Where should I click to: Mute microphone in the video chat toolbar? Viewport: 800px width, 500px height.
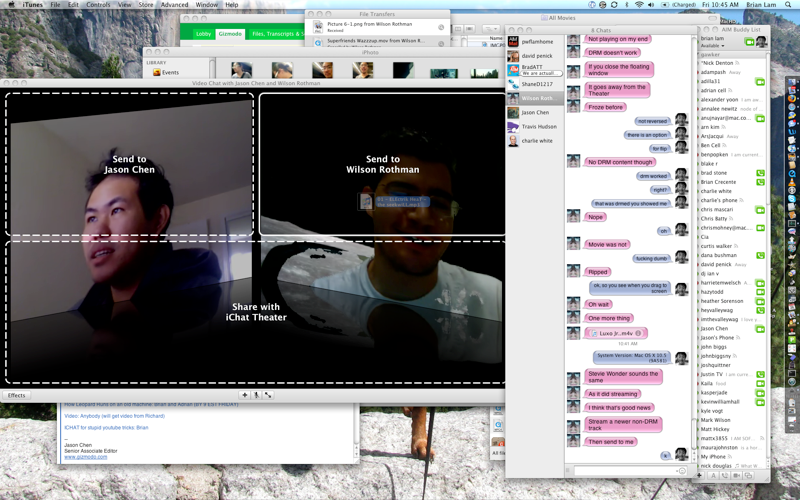point(256,395)
